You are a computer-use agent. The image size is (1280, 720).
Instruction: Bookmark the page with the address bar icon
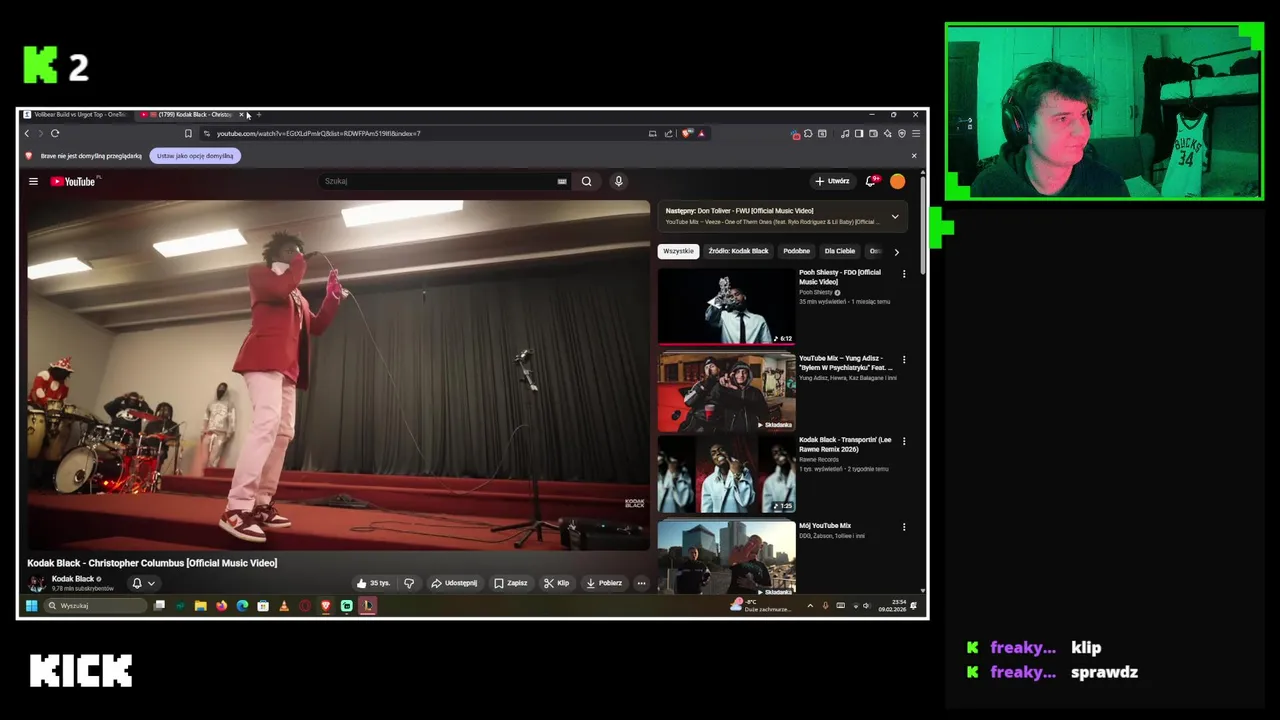click(188, 133)
